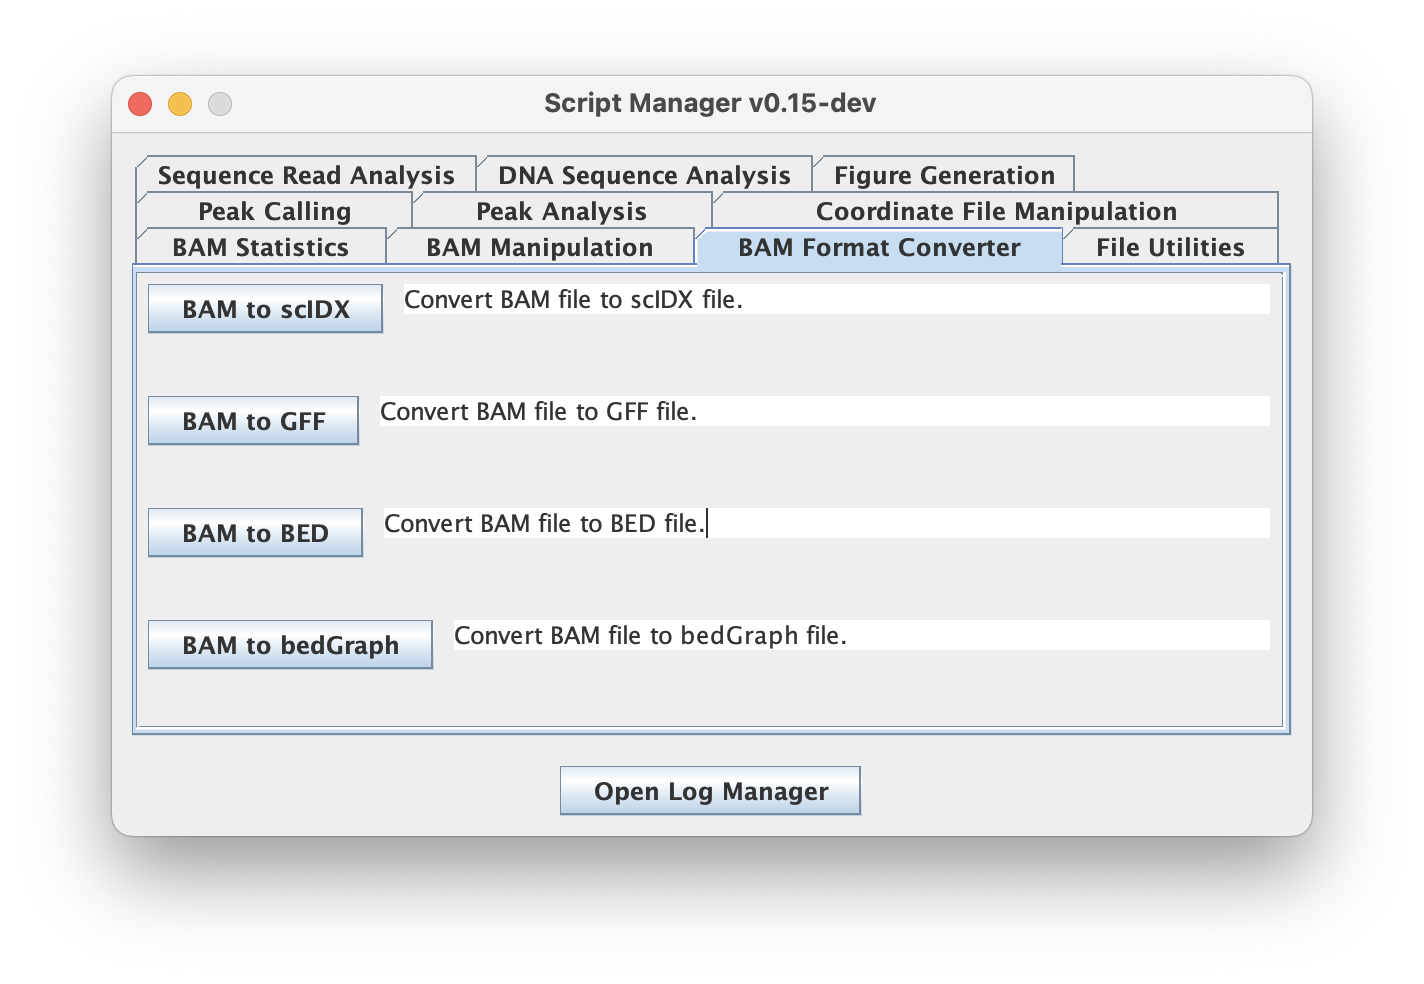Switch to Coordinate File Manipulation tab
The height and width of the screenshot is (984, 1424).
coord(996,211)
